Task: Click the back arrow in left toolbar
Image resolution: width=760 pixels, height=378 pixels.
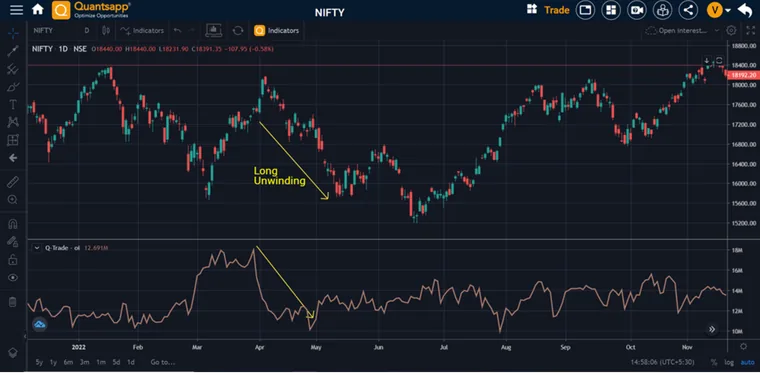Action: tap(13, 158)
